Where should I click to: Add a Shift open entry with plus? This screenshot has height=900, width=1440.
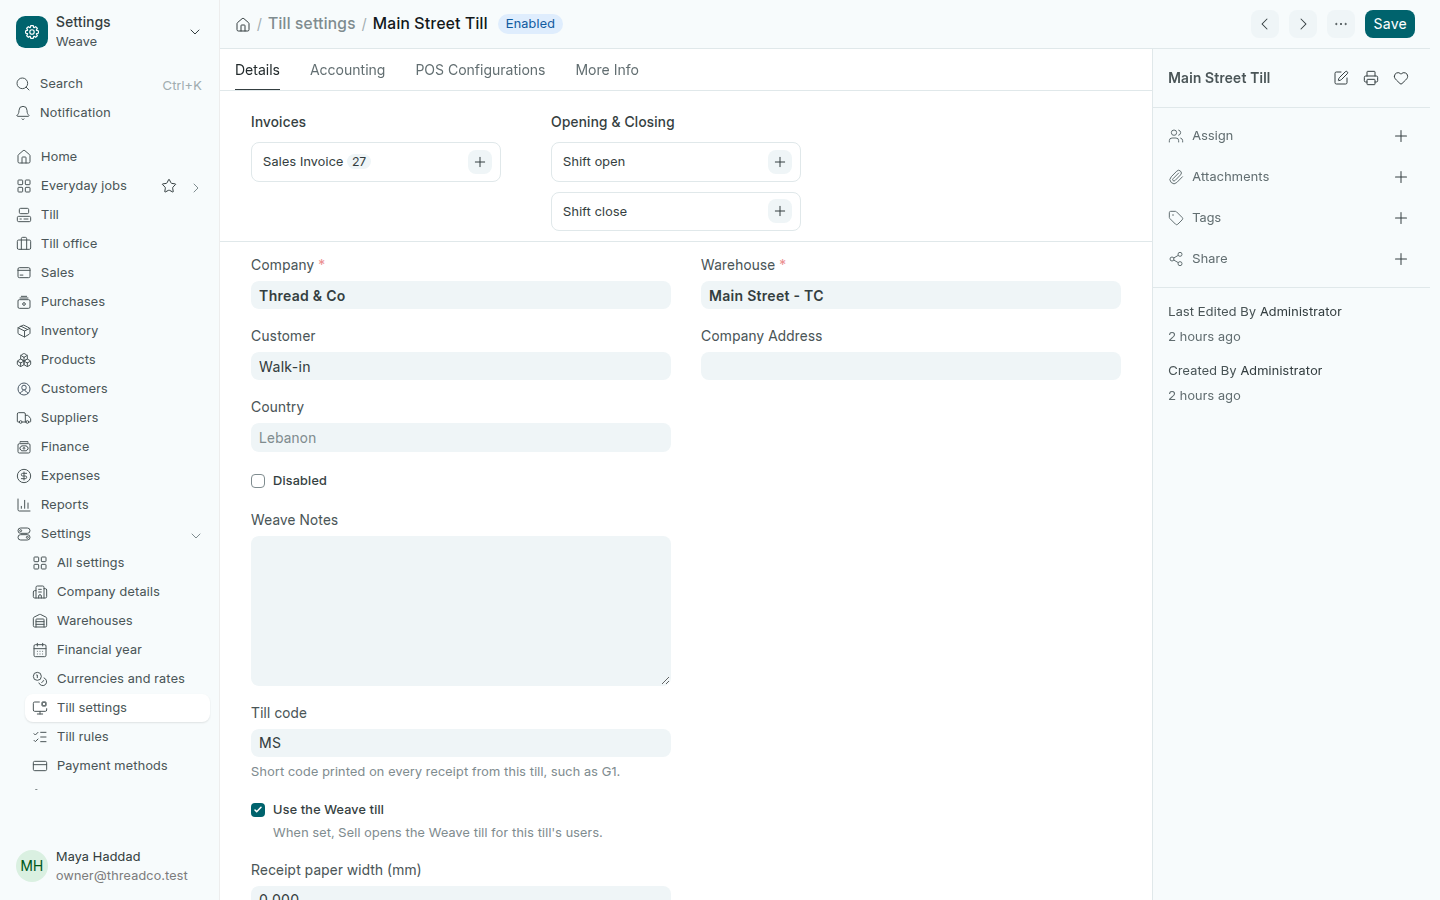click(x=780, y=162)
